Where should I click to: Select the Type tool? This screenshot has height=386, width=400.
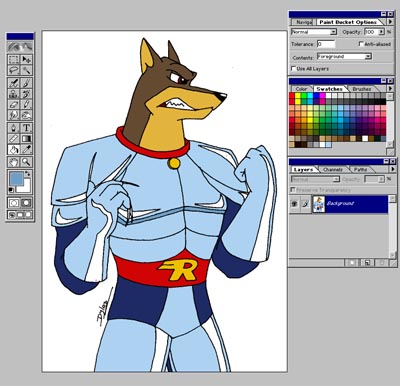tap(26, 128)
